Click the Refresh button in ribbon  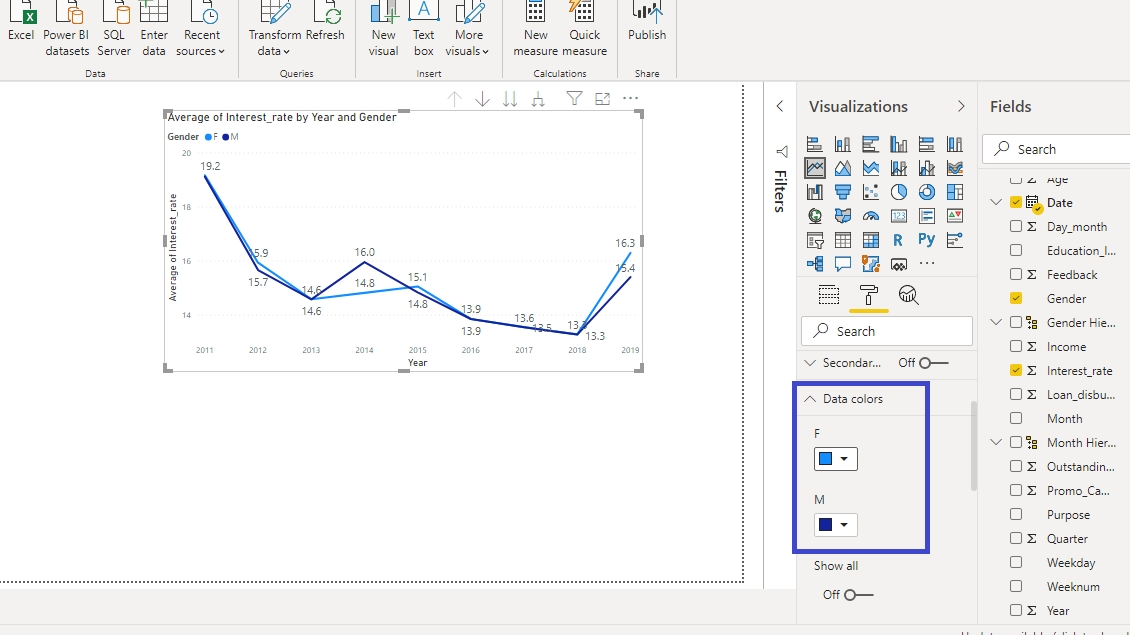(325, 24)
